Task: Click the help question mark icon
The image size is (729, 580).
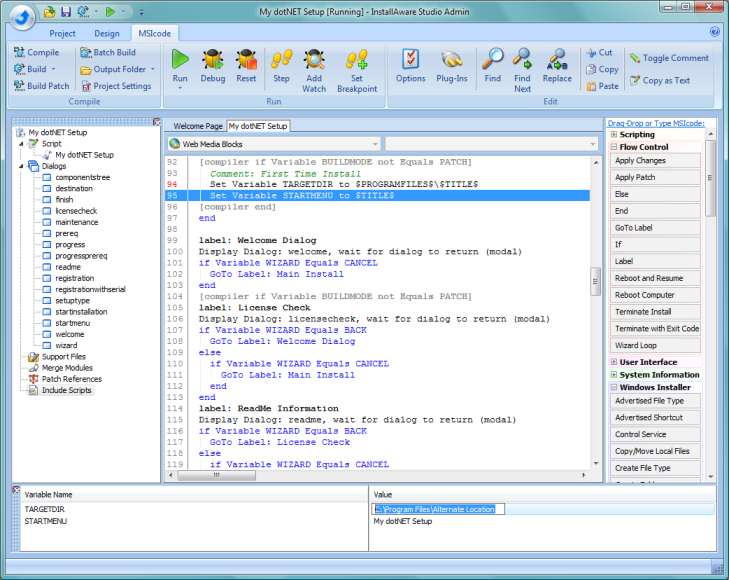Action: tap(715, 32)
